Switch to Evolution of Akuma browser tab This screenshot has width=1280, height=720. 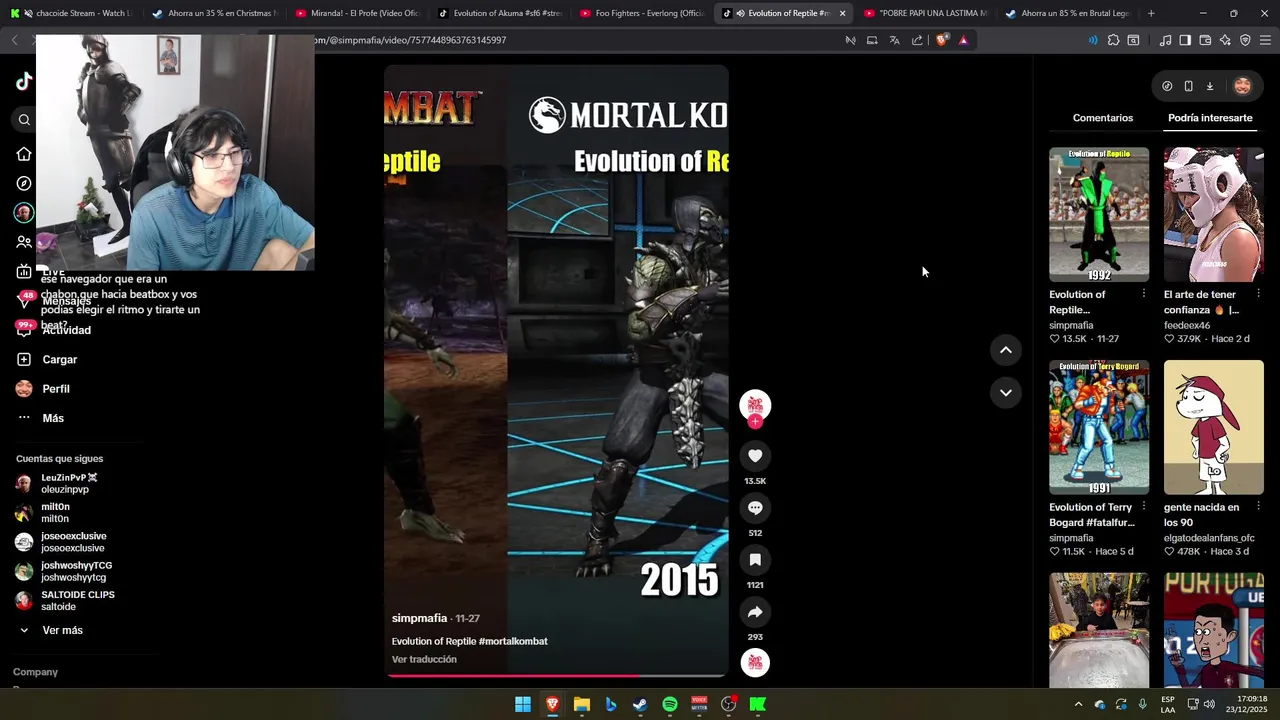(x=498, y=13)
